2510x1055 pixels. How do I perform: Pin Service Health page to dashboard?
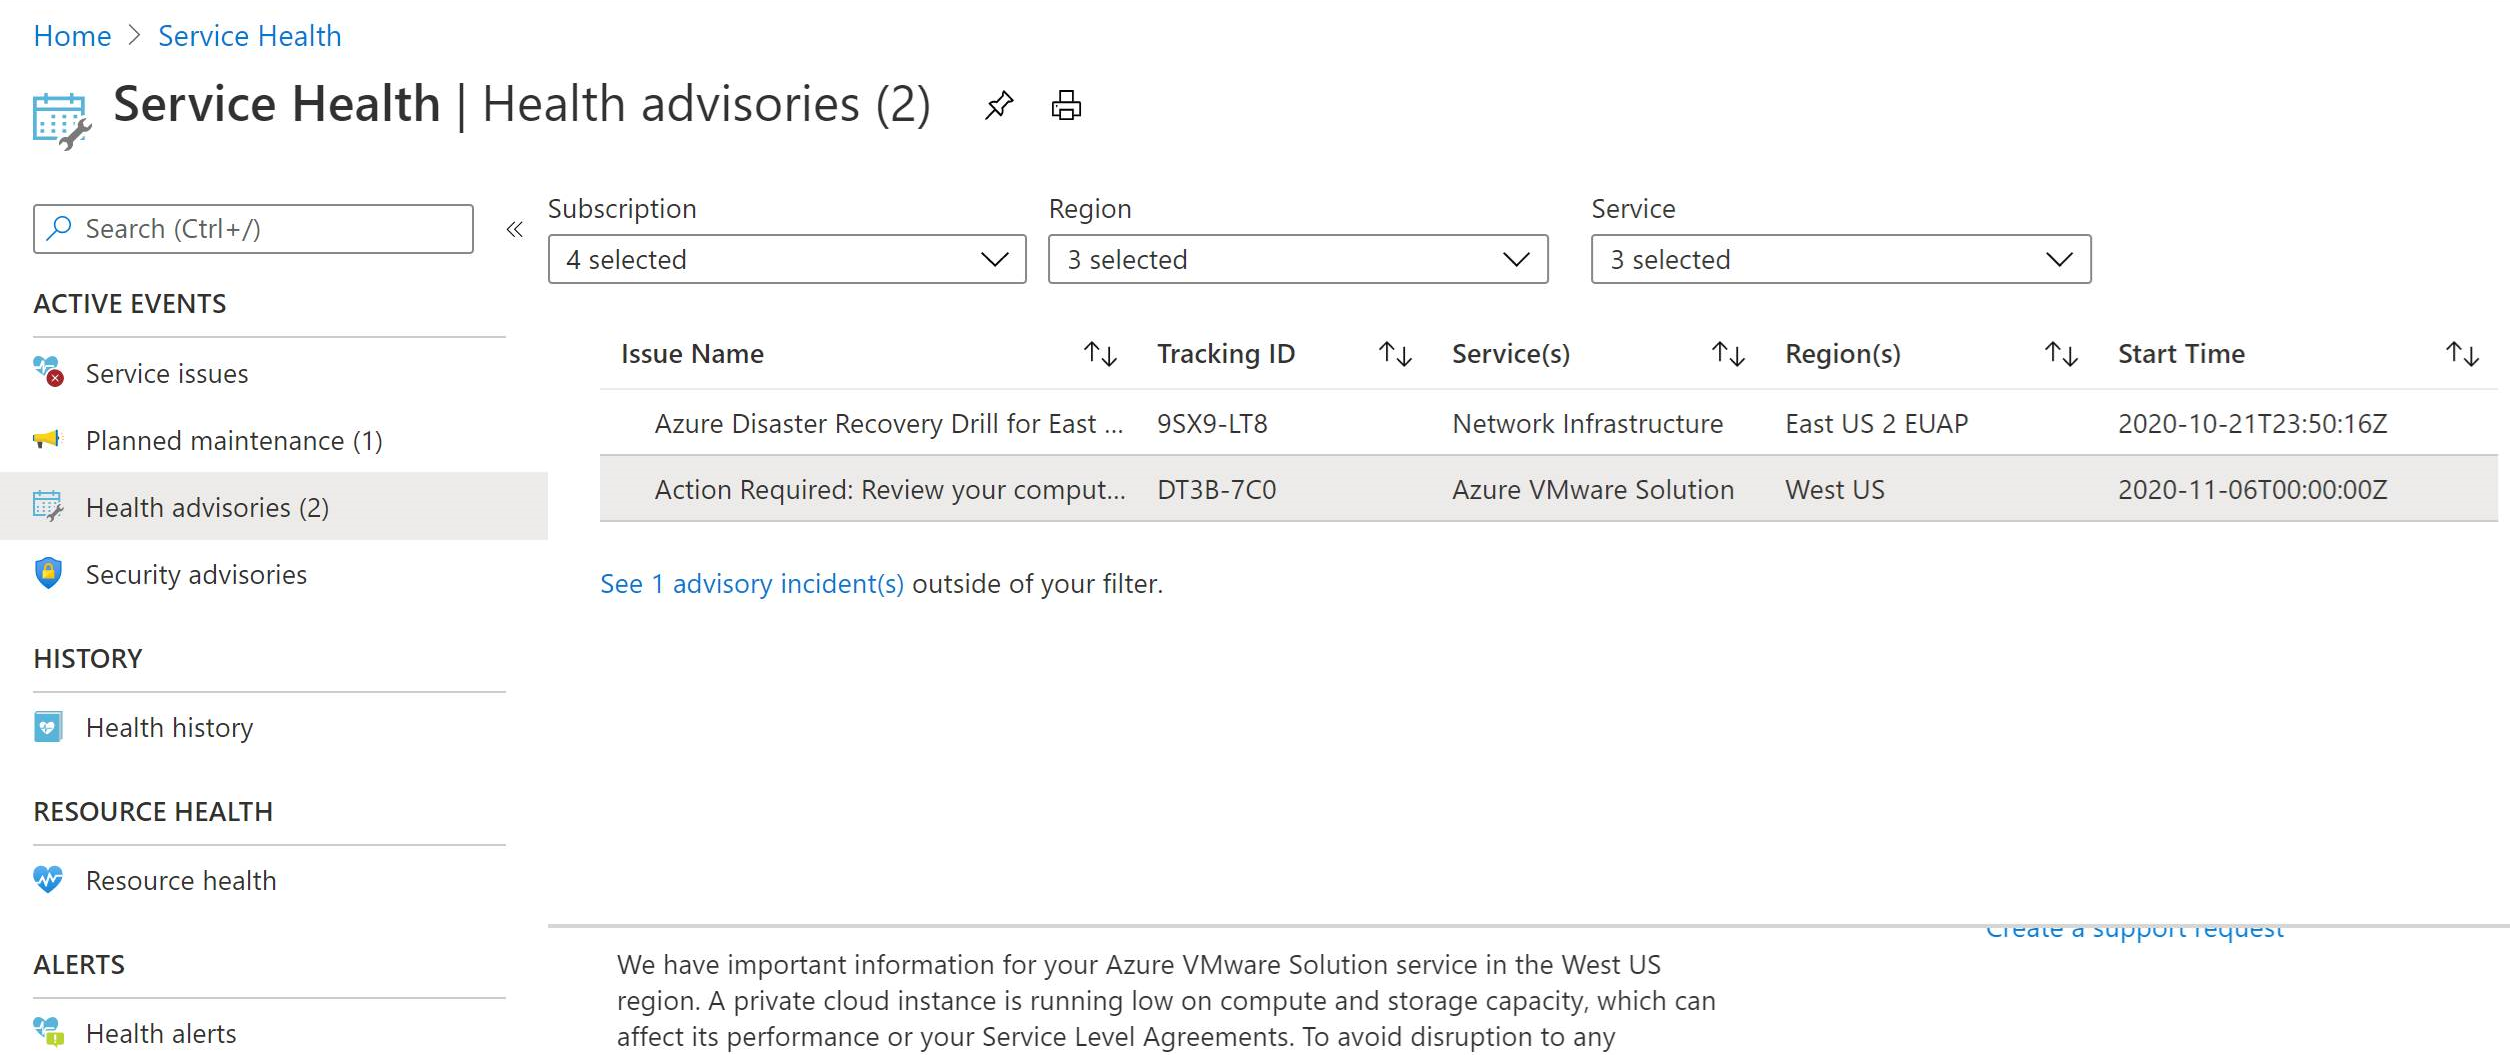998,105
